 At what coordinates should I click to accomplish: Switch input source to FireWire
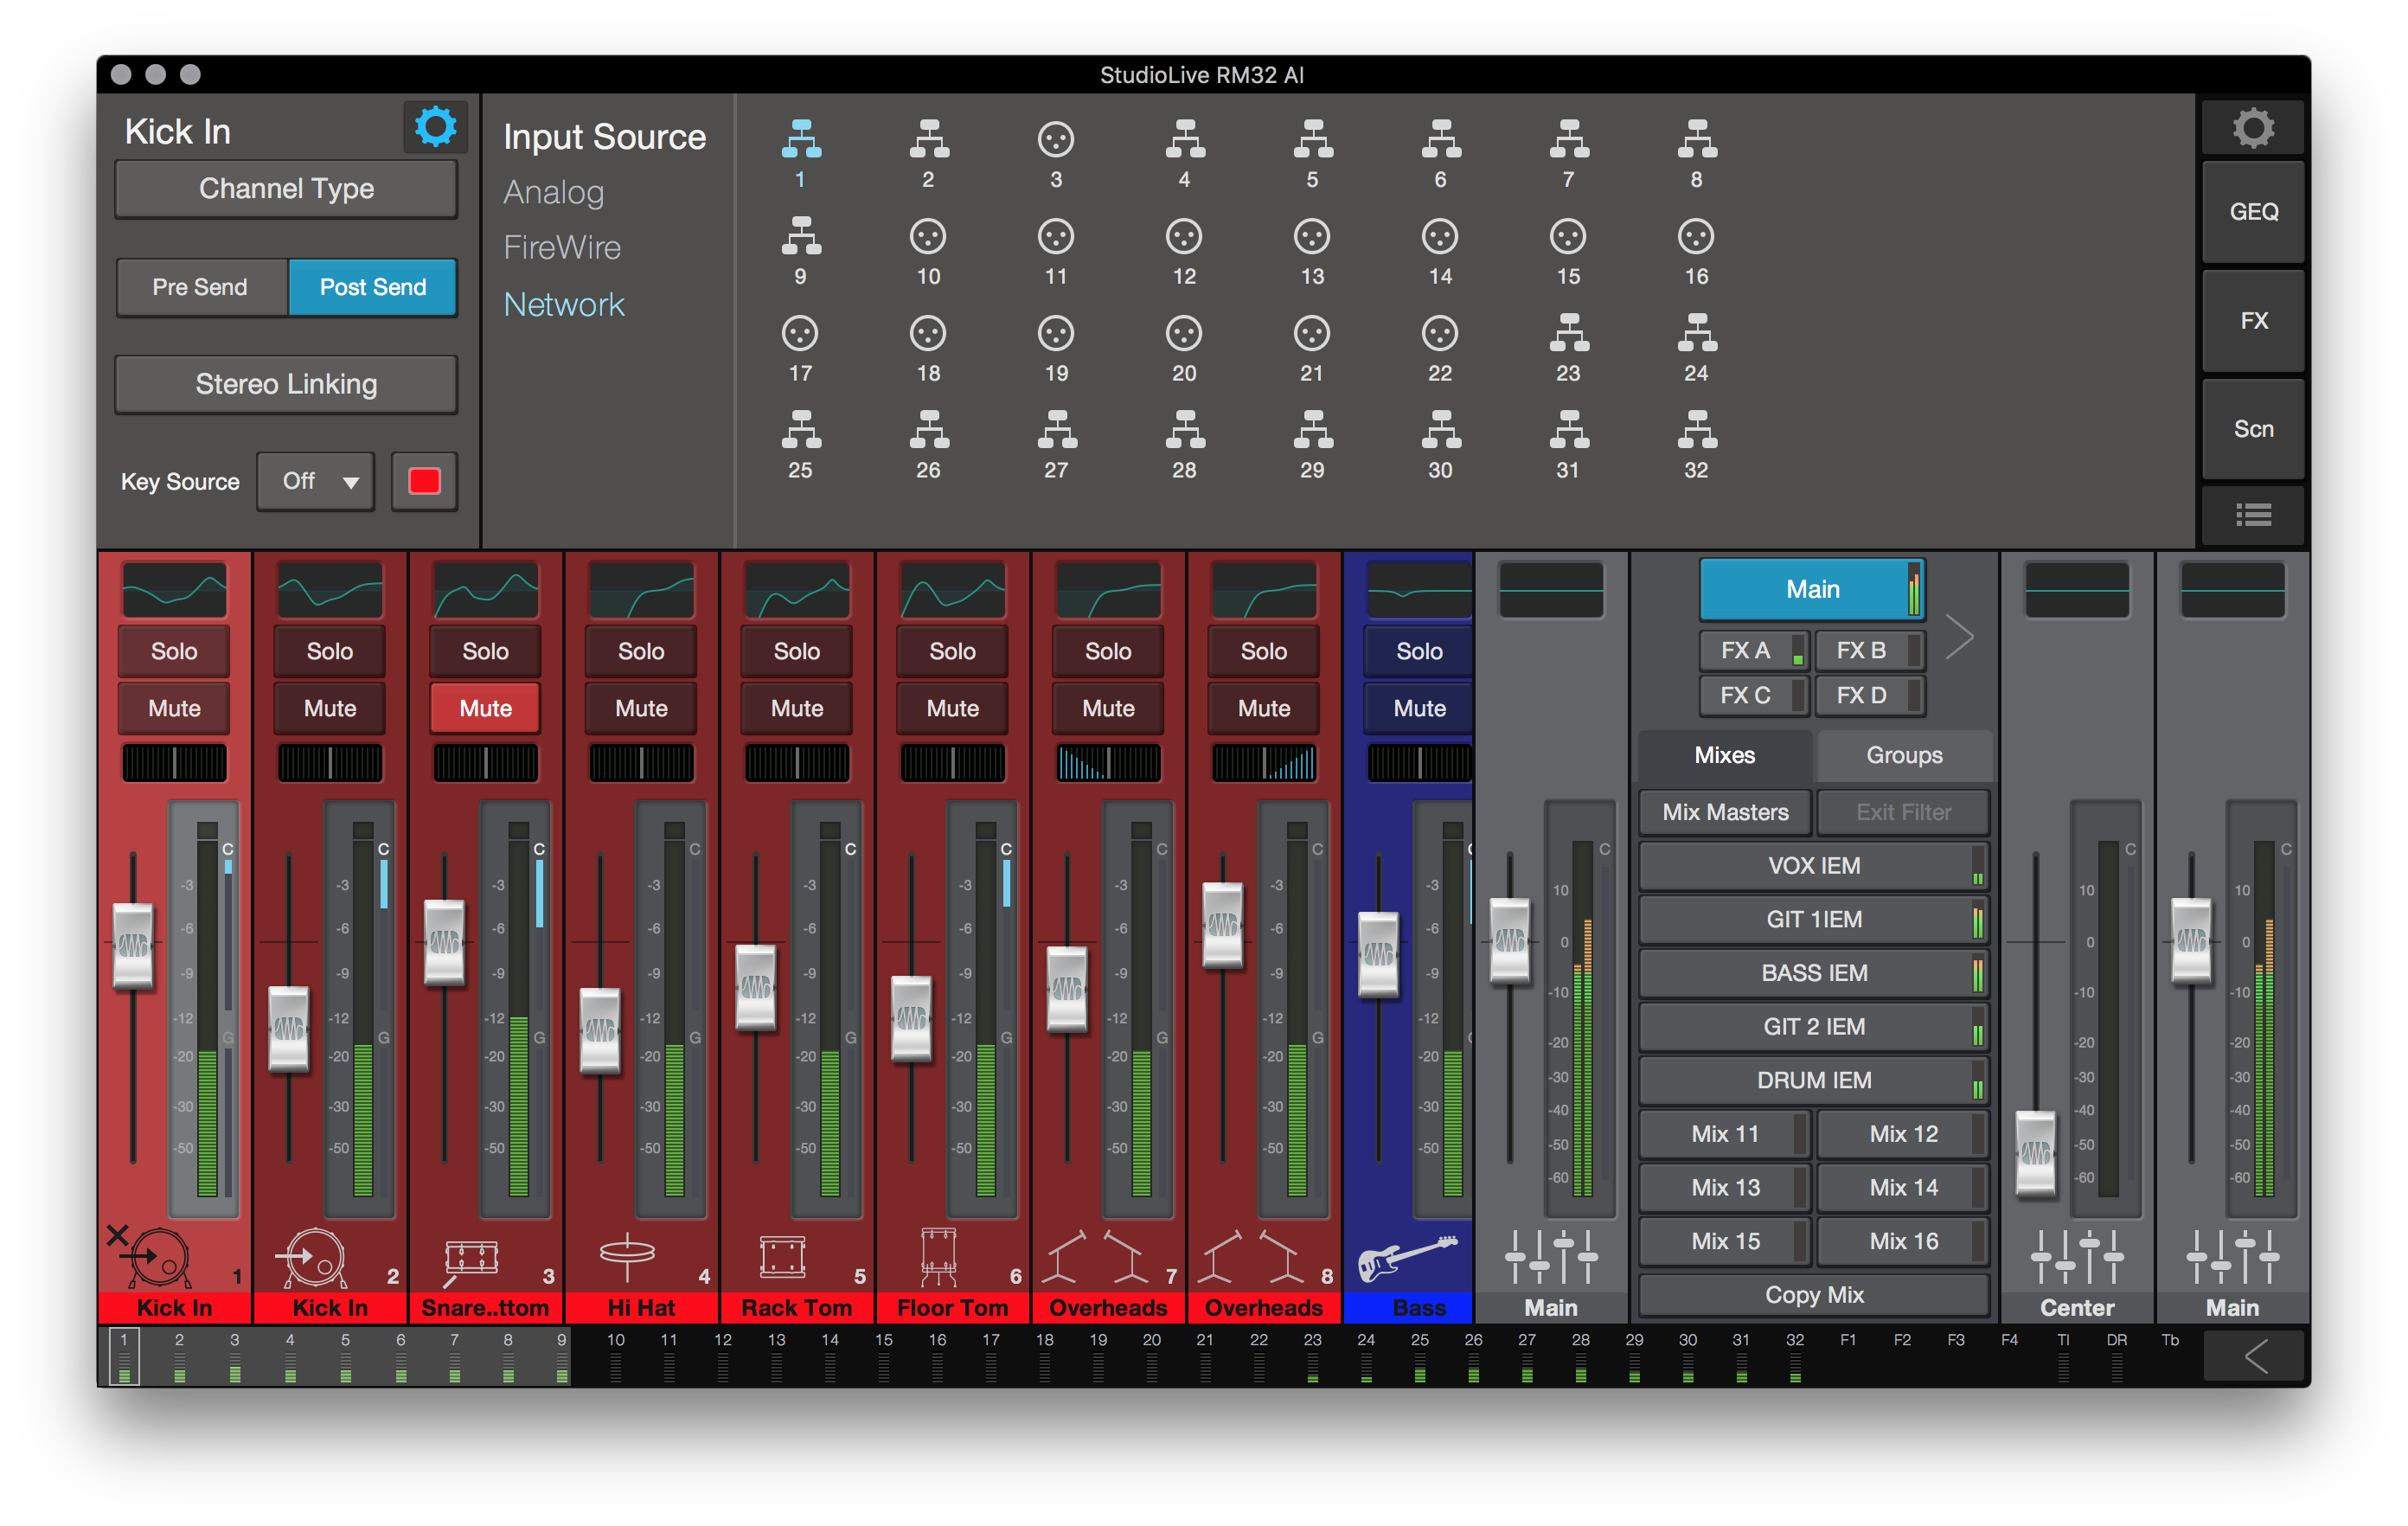[562, 247]
